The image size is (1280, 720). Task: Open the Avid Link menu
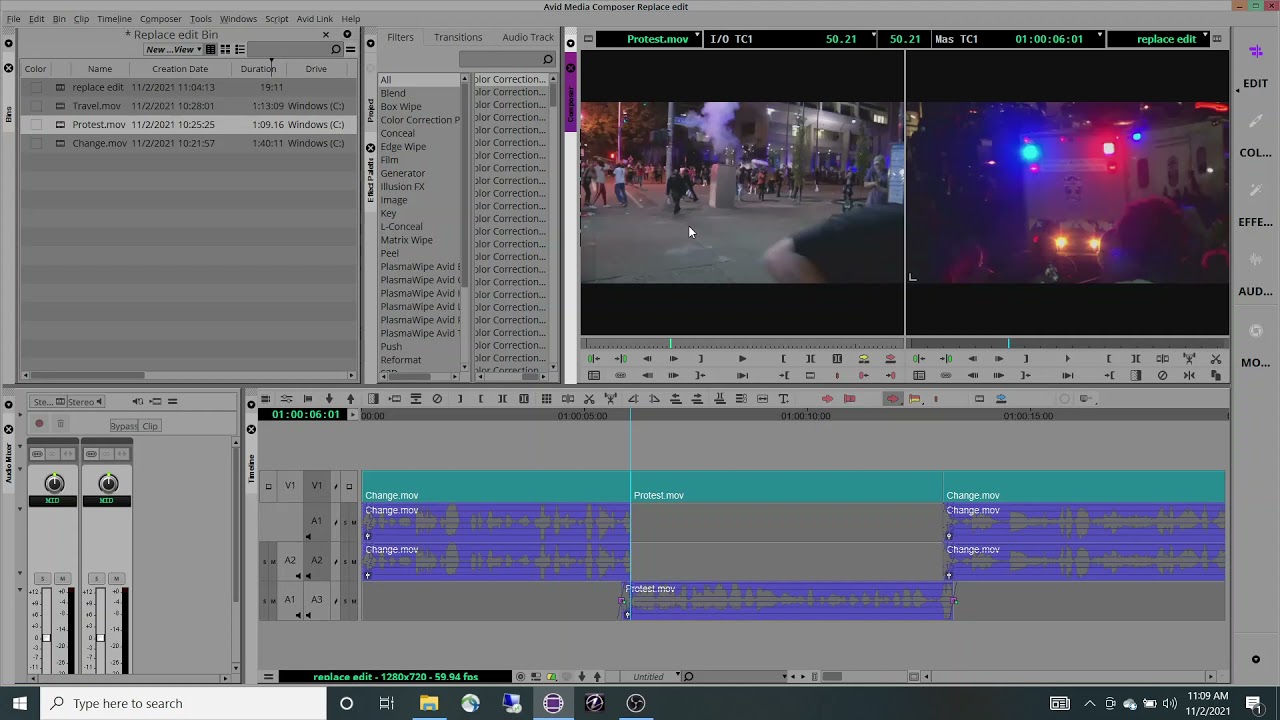(314, 19)
